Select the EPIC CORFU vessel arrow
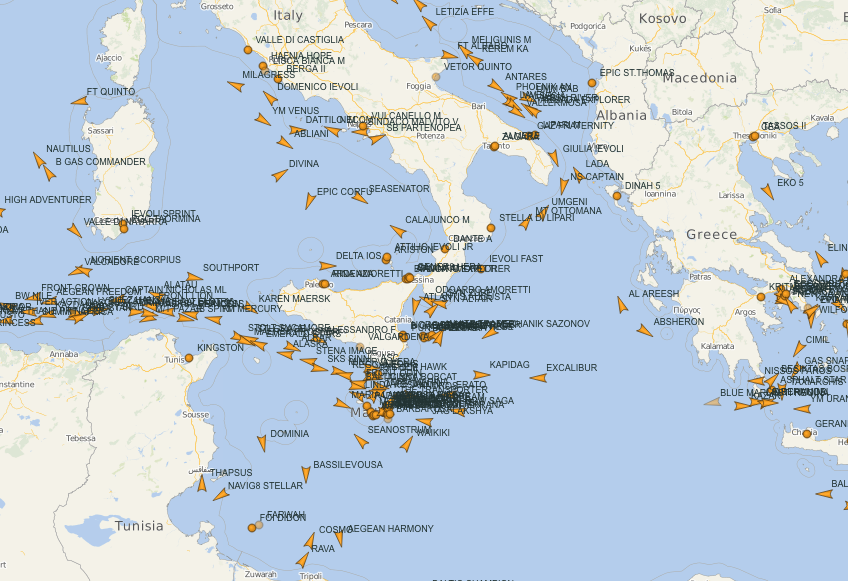The image size is (848, 581). click(311, 201)
